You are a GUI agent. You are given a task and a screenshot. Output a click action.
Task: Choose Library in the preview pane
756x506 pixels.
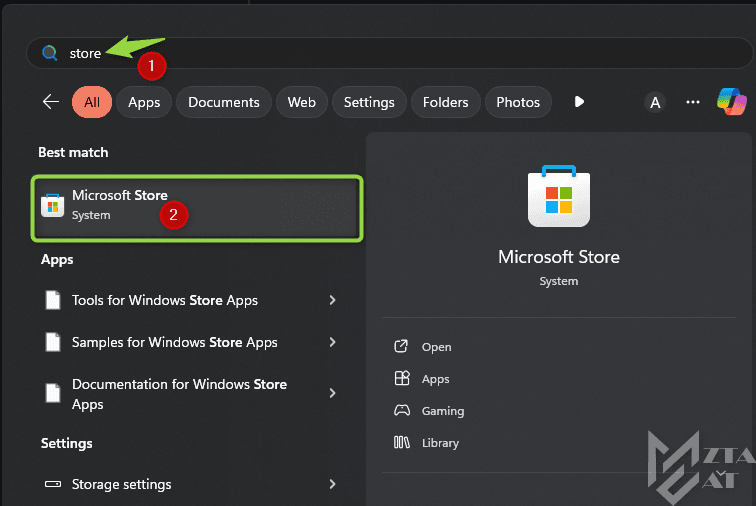440,443
